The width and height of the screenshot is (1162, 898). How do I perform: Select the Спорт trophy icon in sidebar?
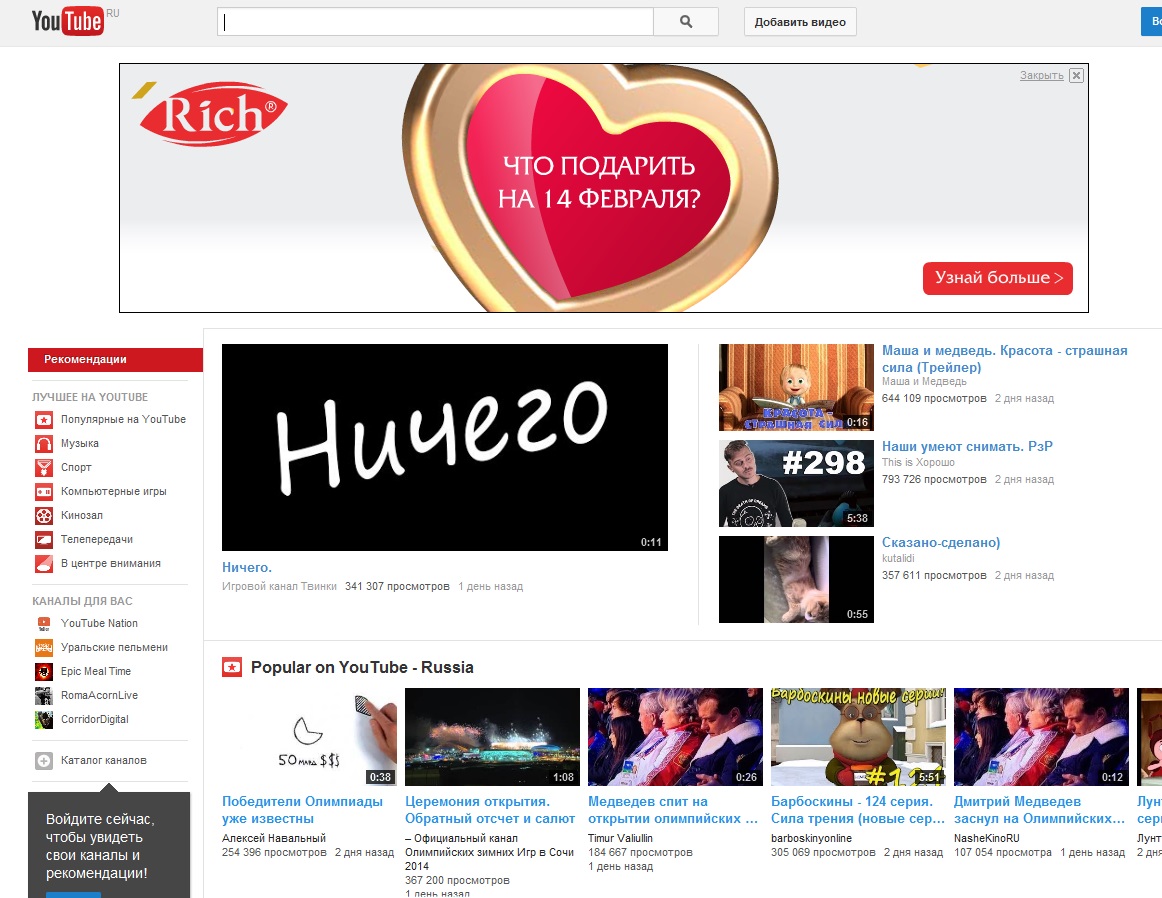point(44,467)
